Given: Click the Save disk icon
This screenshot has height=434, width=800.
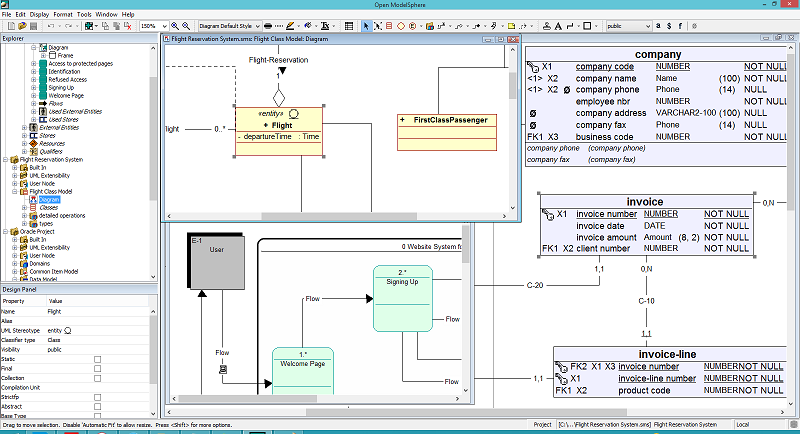Looking at the screenshot, I should click(x=31, y=26).
